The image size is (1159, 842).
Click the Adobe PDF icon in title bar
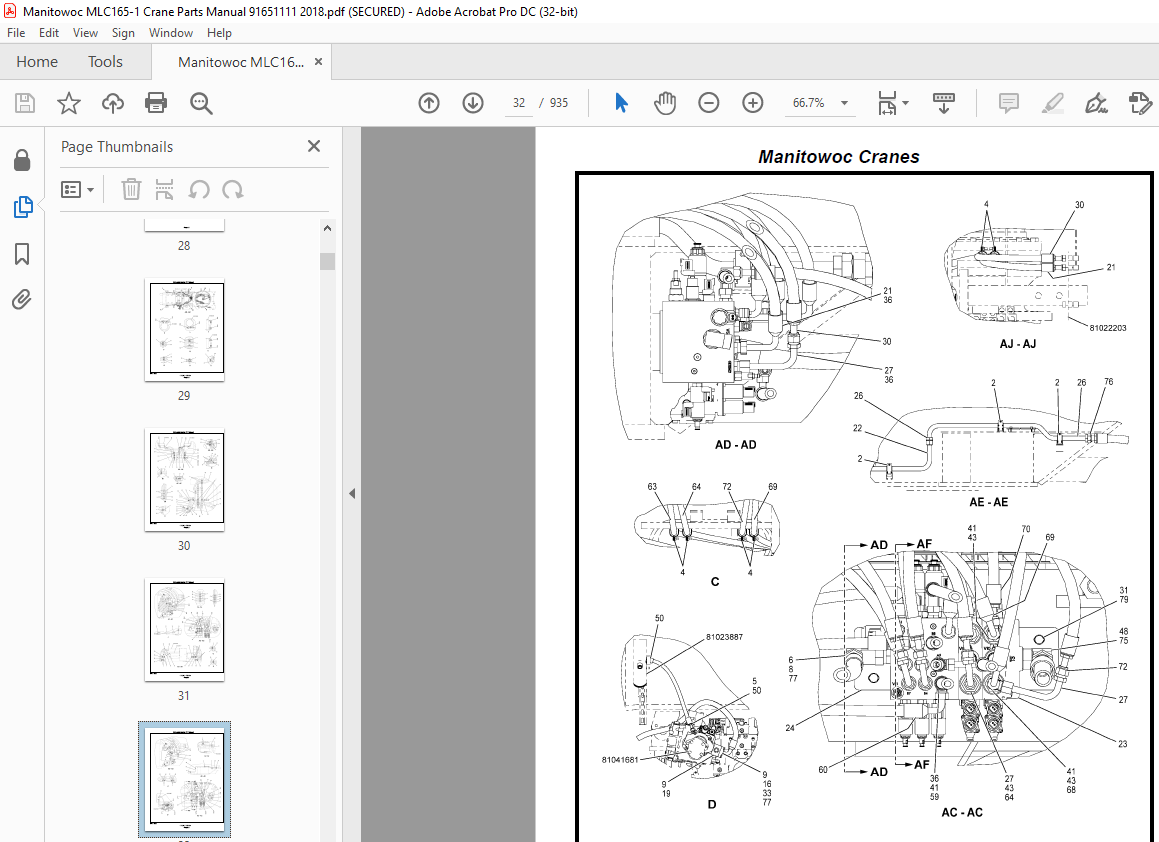(10, 11)
